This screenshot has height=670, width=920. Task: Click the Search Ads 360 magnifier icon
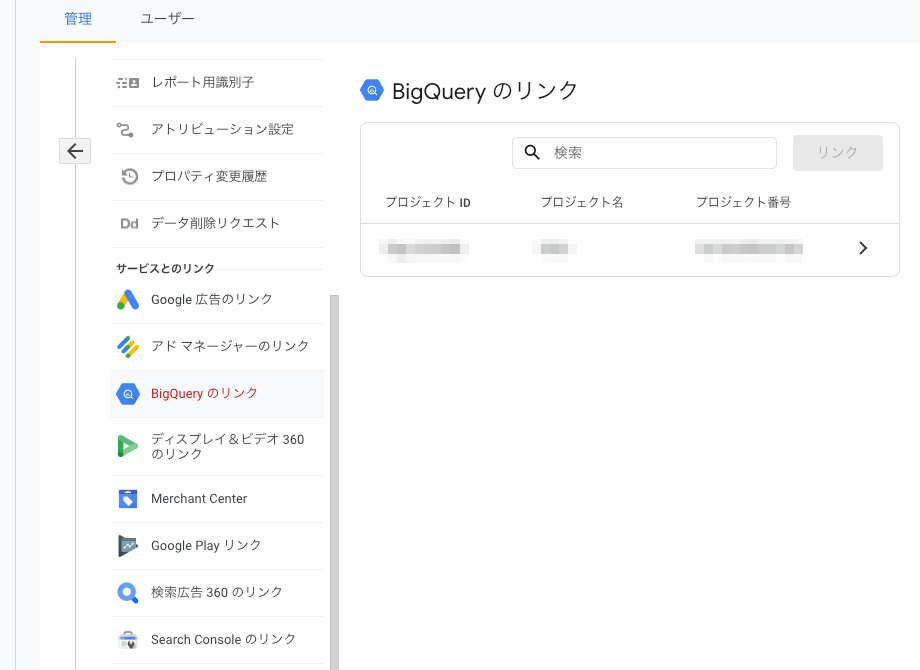click(128, 593)
